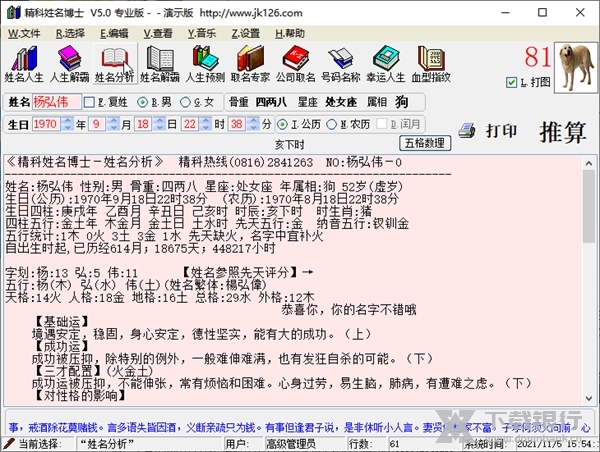This screenshot has height=452, width=600.
Task: Increase the hour value with the up arrow
Action: coord(206,121)
